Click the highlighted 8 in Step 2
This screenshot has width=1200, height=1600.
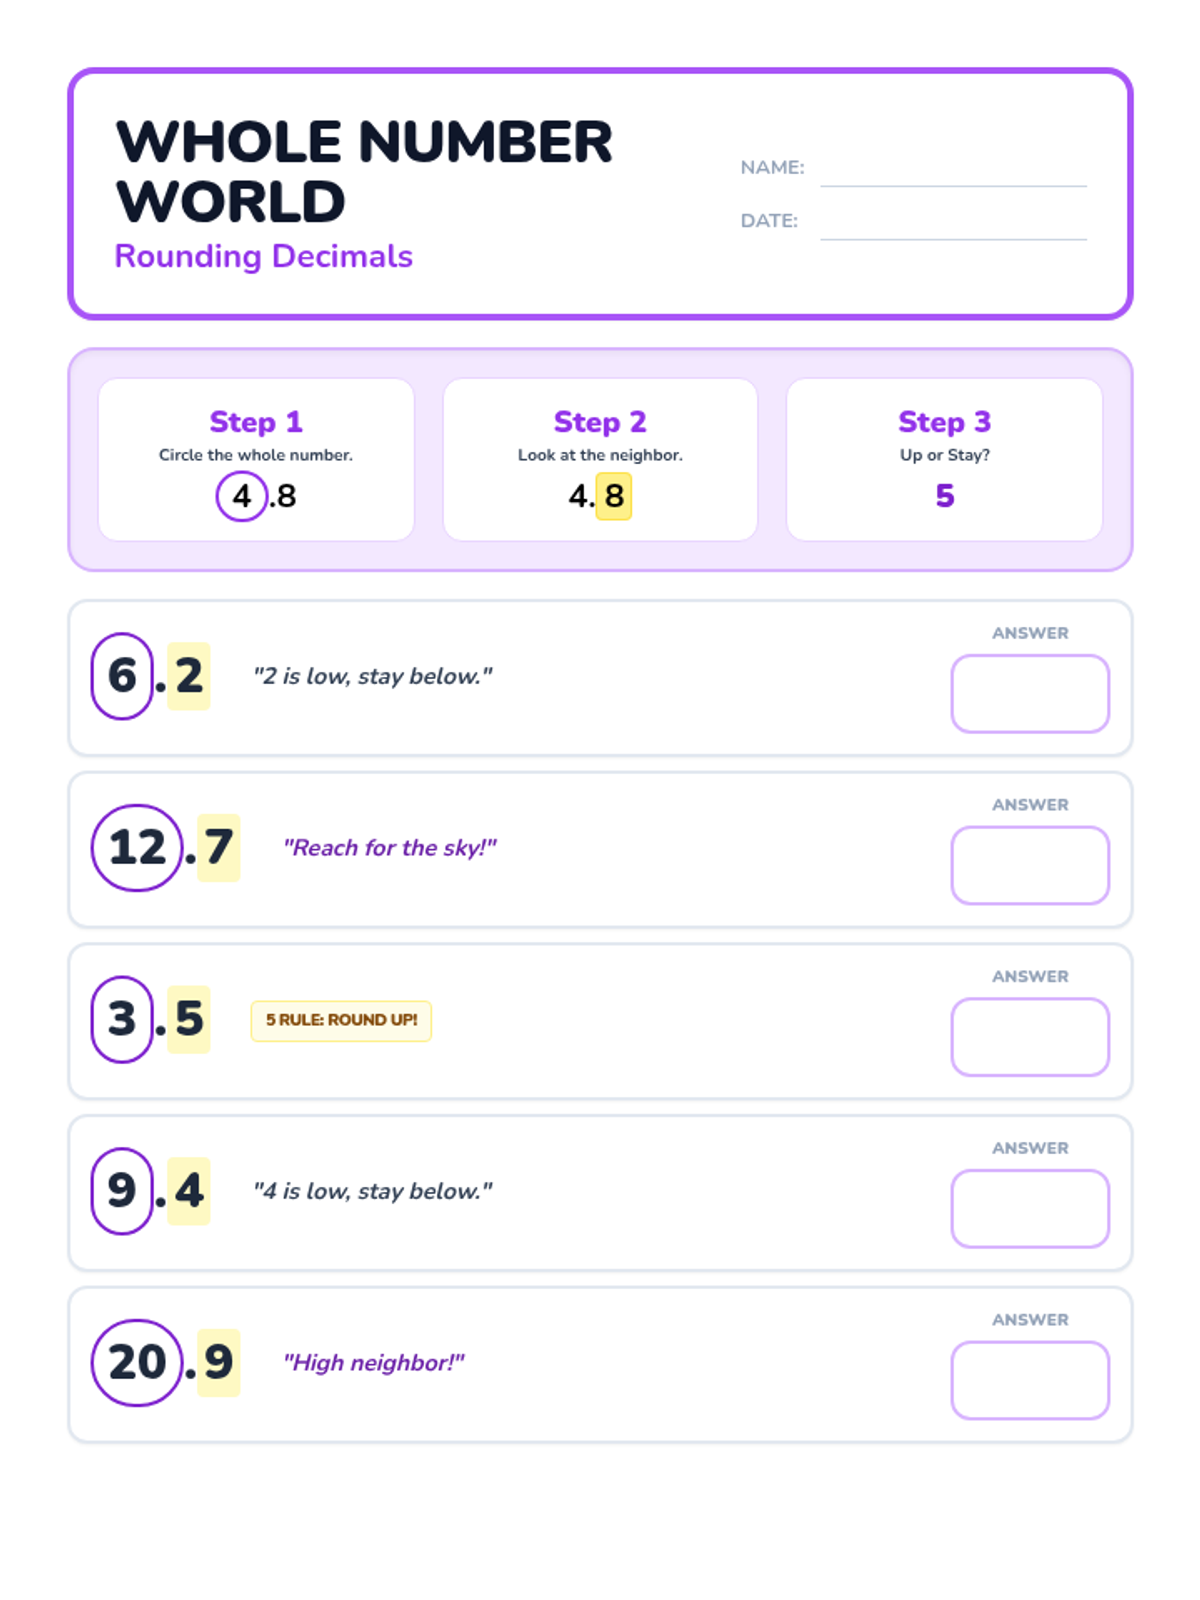(x=614, y=496)
